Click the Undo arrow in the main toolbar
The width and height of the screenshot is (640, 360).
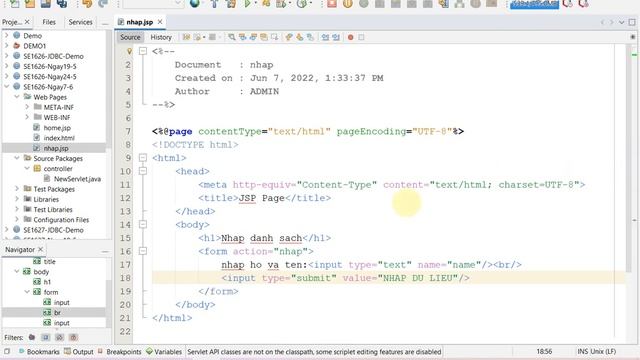[87, 4]
